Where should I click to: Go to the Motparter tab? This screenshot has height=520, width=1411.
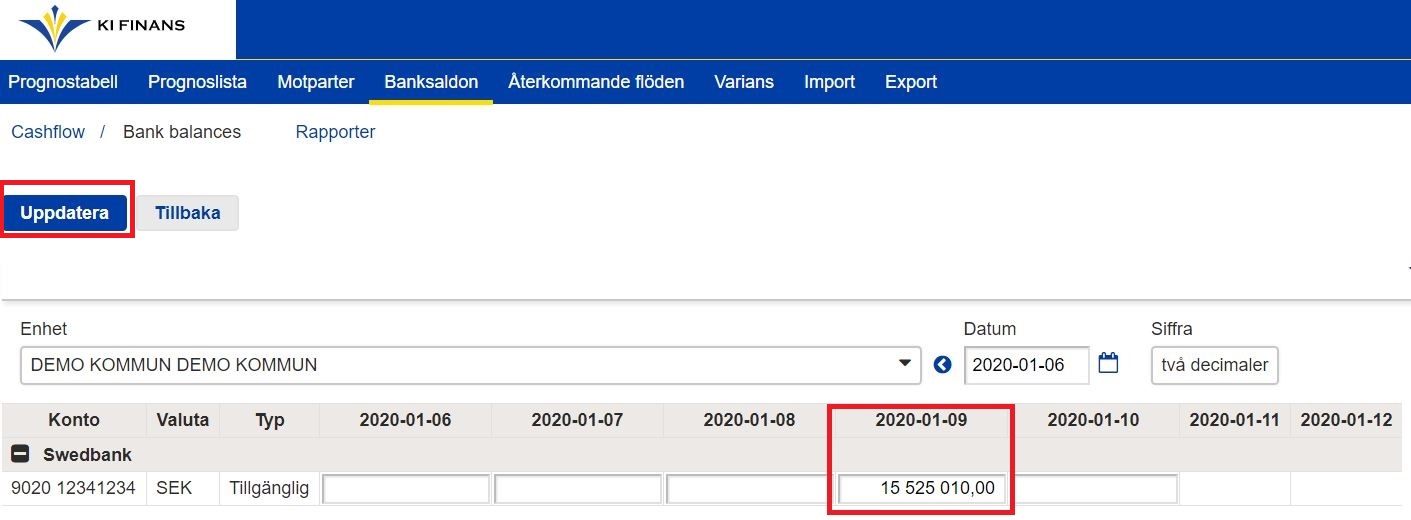coord(315,82)
